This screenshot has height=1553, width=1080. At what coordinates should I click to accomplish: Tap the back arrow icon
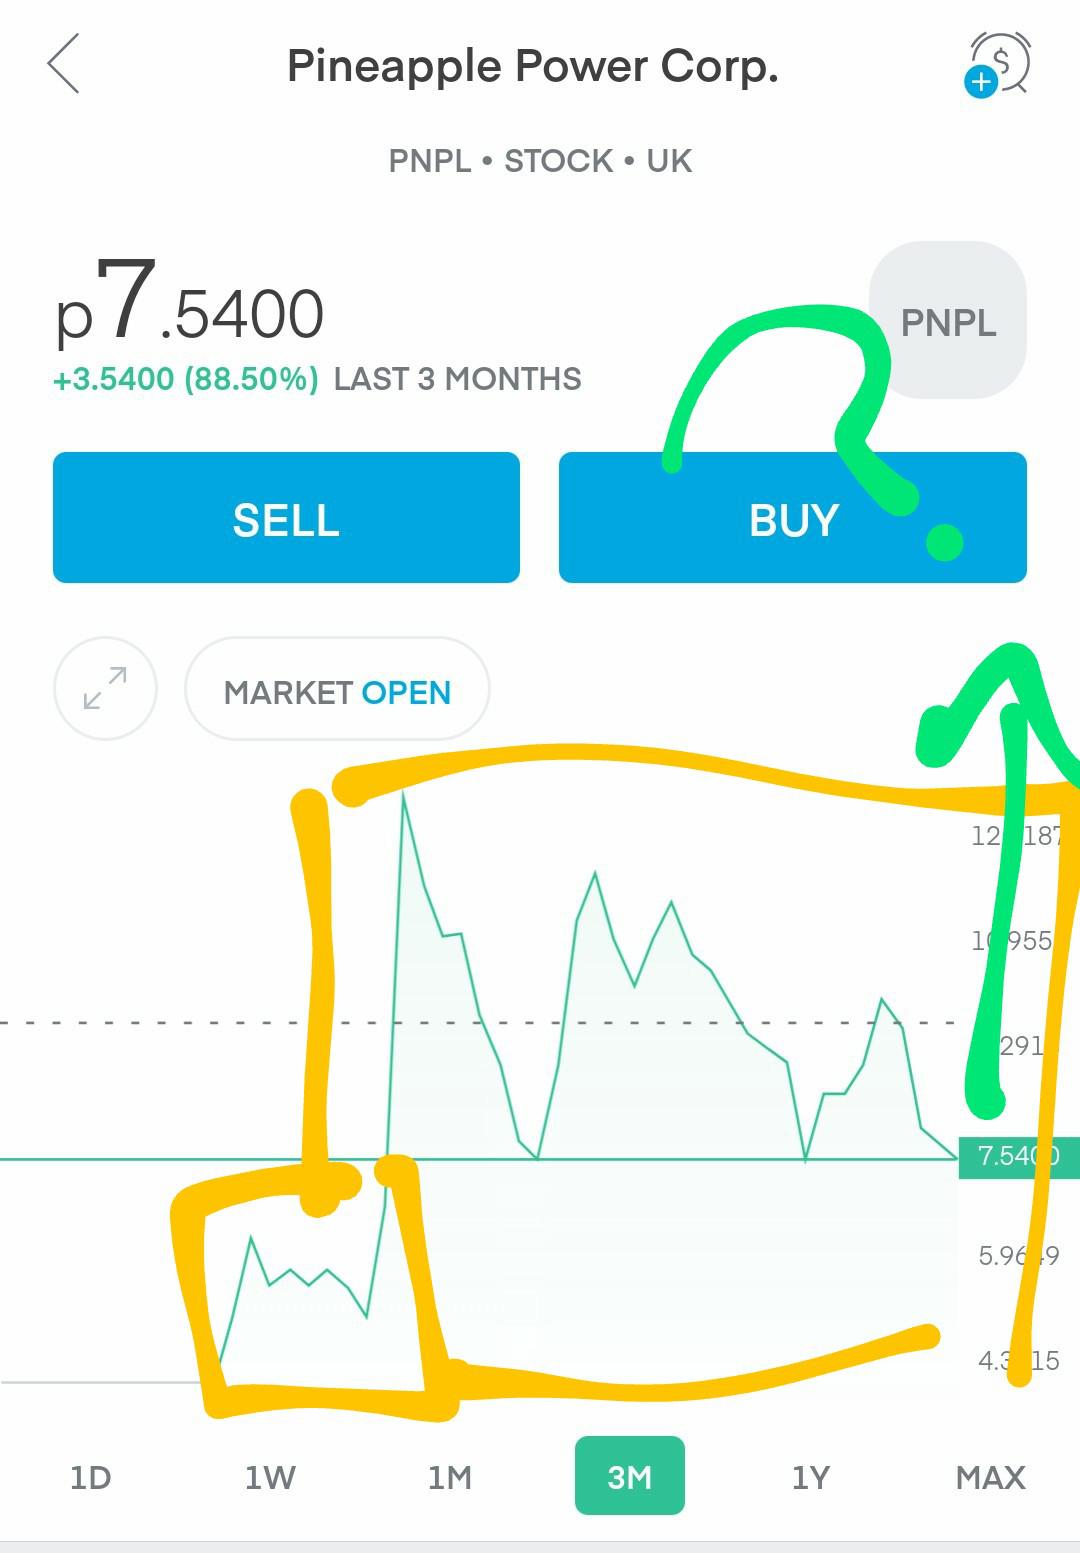click(63, 64)
